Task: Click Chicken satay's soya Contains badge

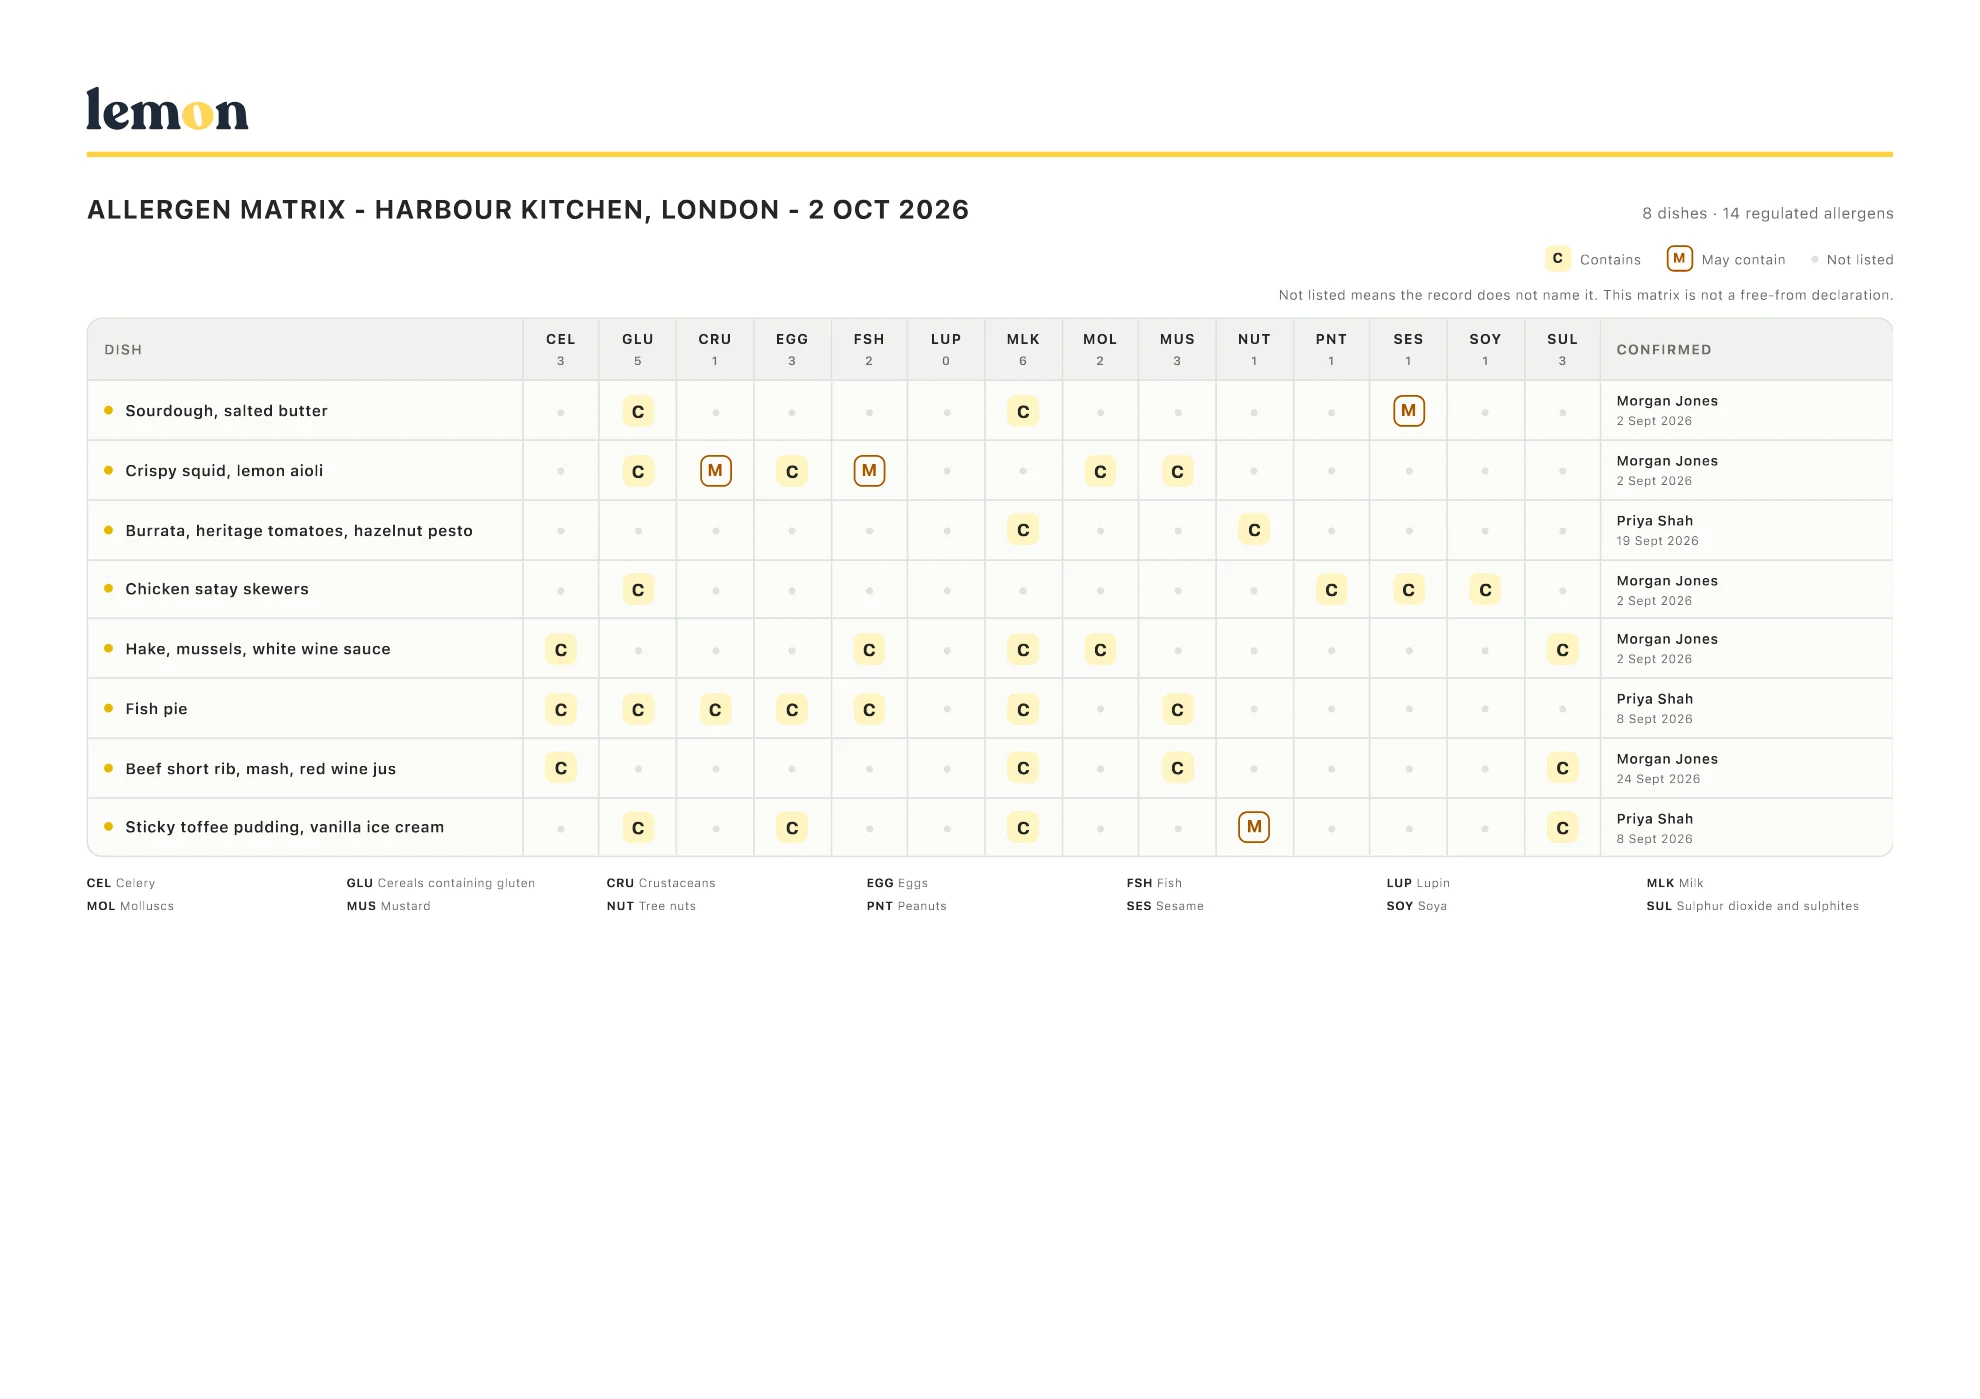Action: pos(1485,590)
